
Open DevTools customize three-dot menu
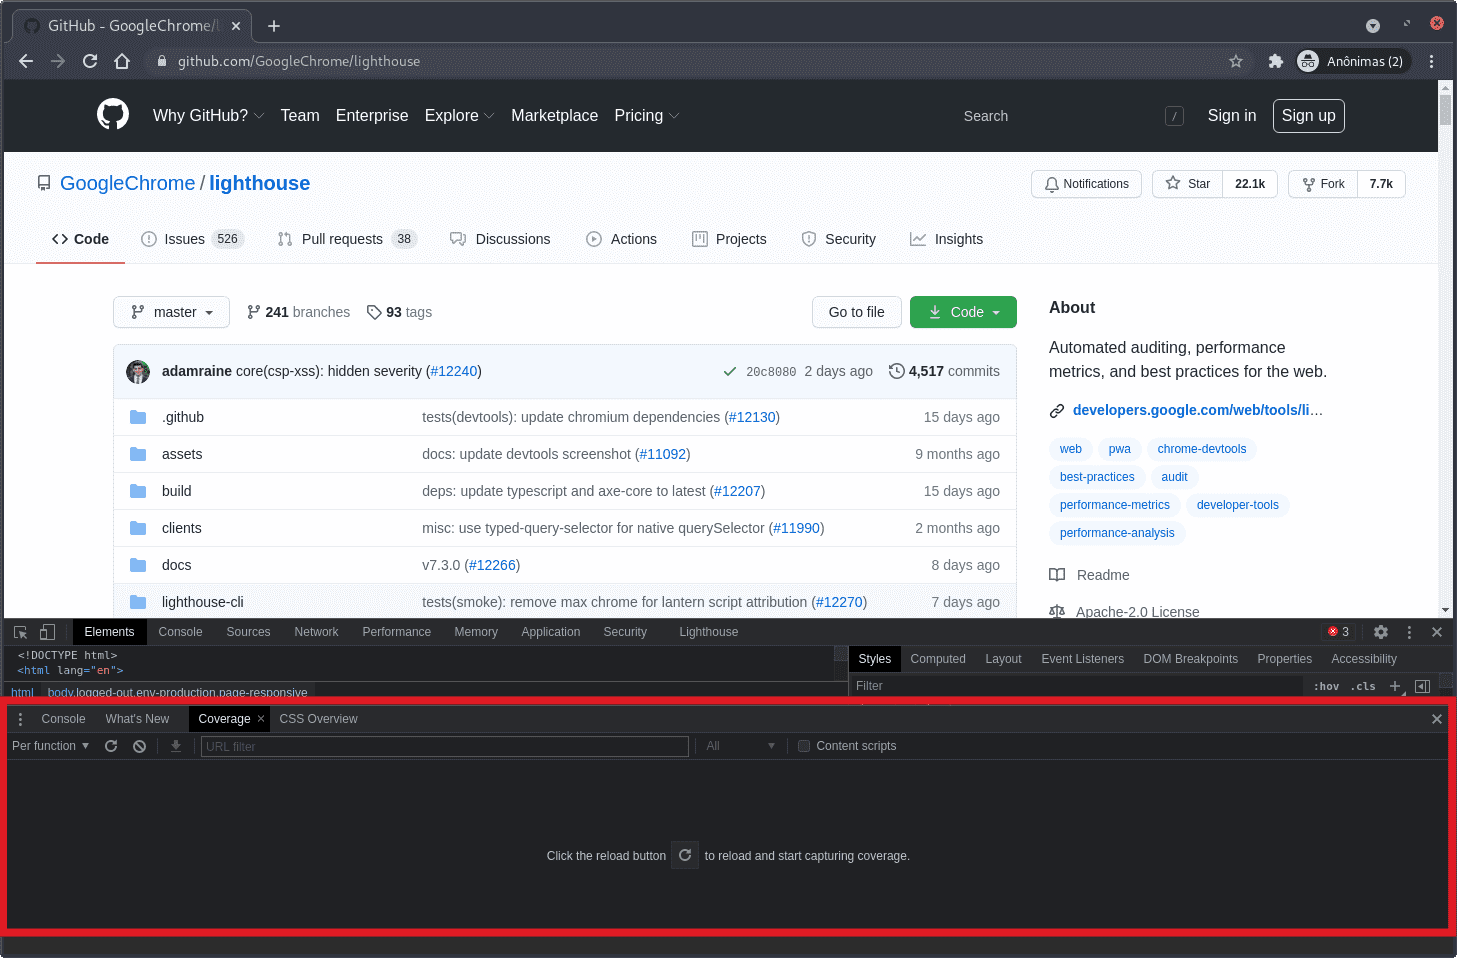[1409, 632]
